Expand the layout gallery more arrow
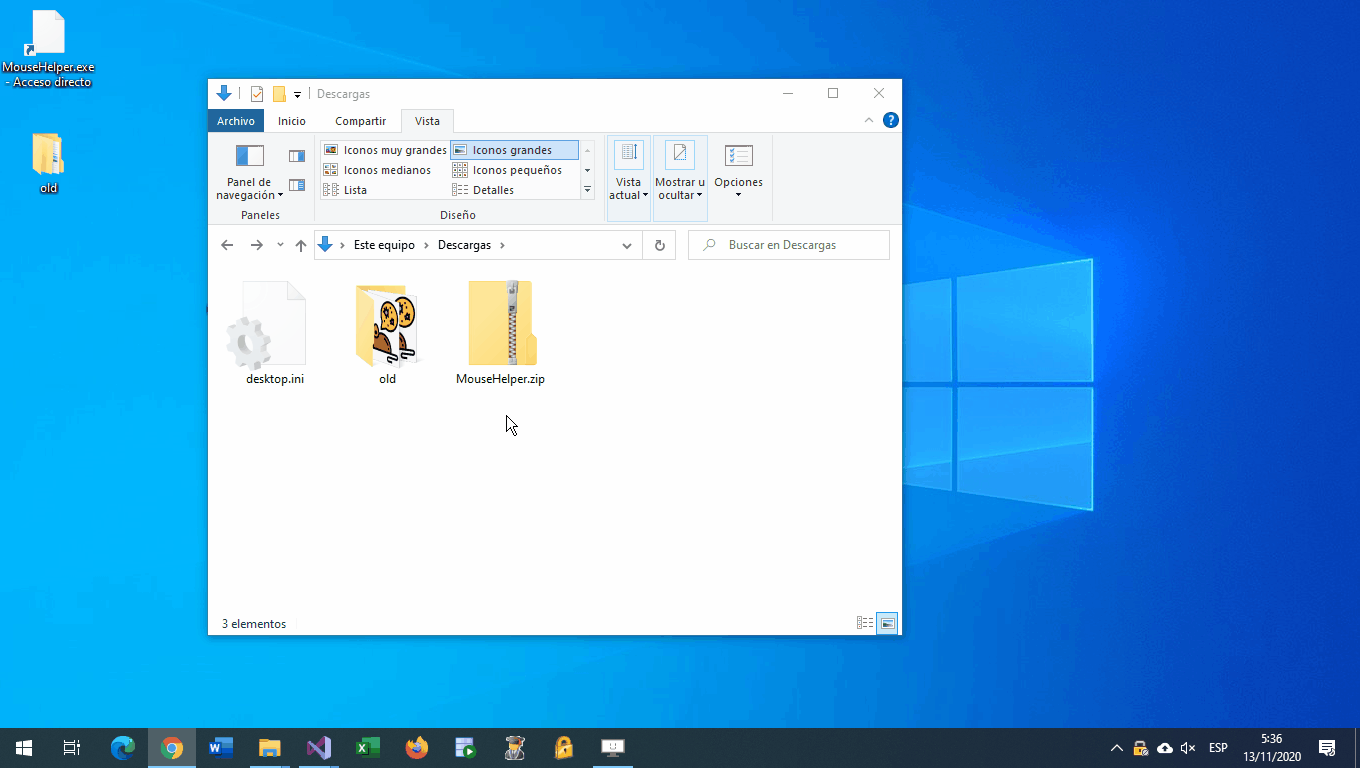1360x768 pixels. click(x=587, y=190)
